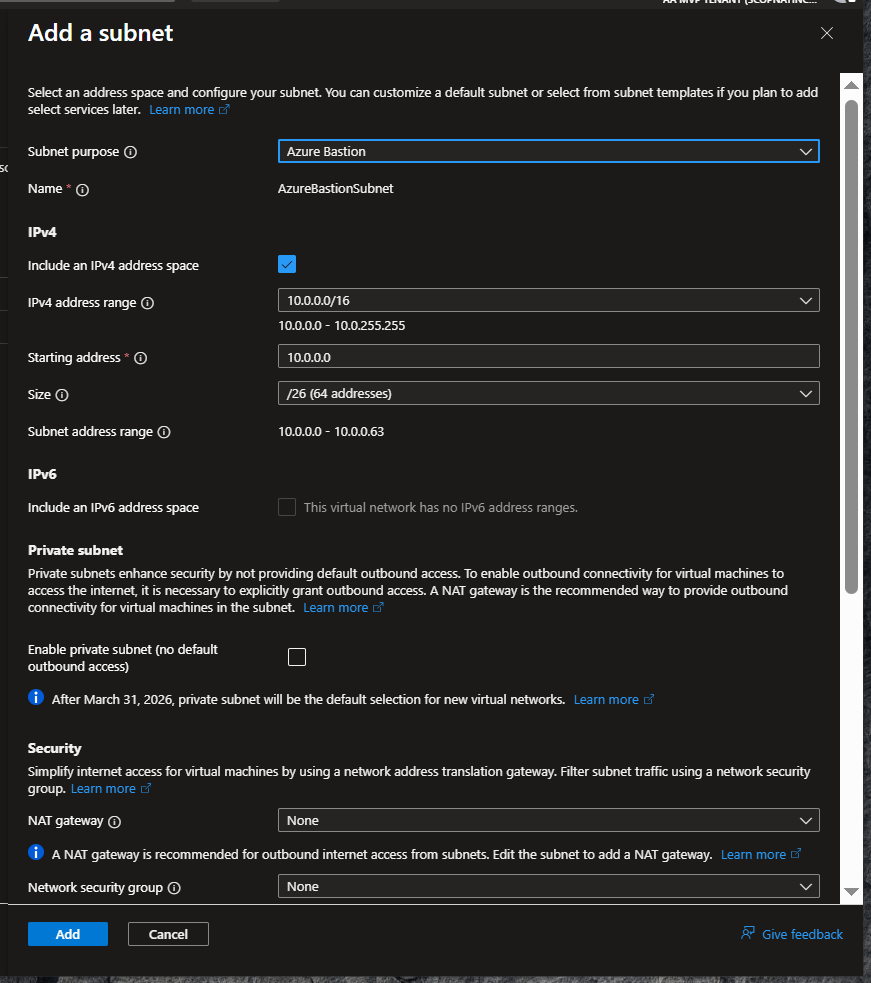This screenshot has height=983, width=871.
Task: Click into the Starting address input field
Action: (548, 357)
